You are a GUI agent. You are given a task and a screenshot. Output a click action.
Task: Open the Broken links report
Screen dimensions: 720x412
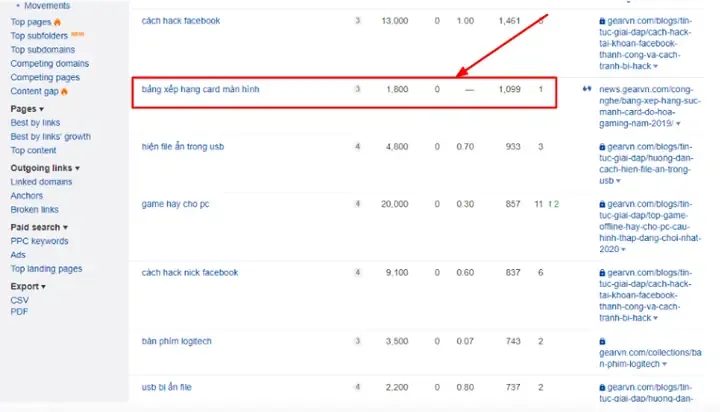coord(34,210)
